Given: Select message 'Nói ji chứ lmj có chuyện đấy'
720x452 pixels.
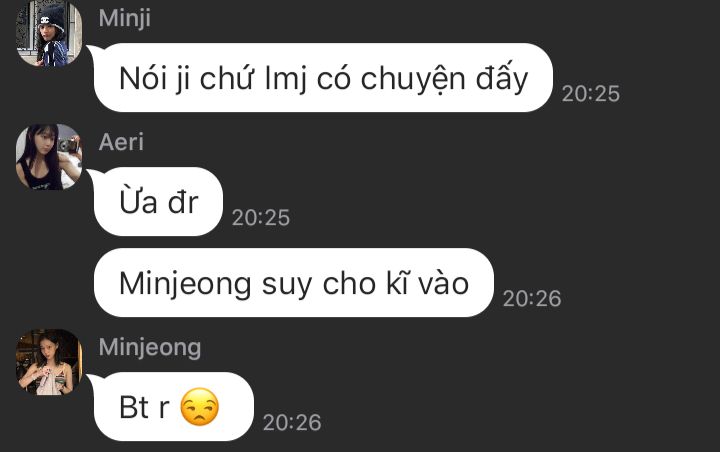Looking at the screenshot, I should 323,78.
